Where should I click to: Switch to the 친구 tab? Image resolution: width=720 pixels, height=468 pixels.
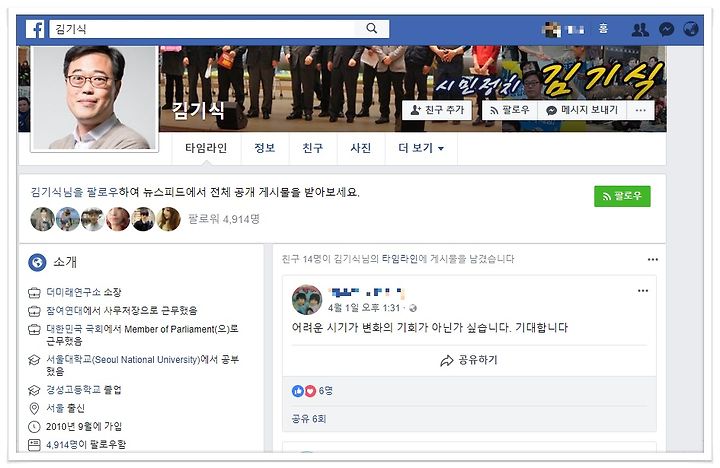point(313,148)
